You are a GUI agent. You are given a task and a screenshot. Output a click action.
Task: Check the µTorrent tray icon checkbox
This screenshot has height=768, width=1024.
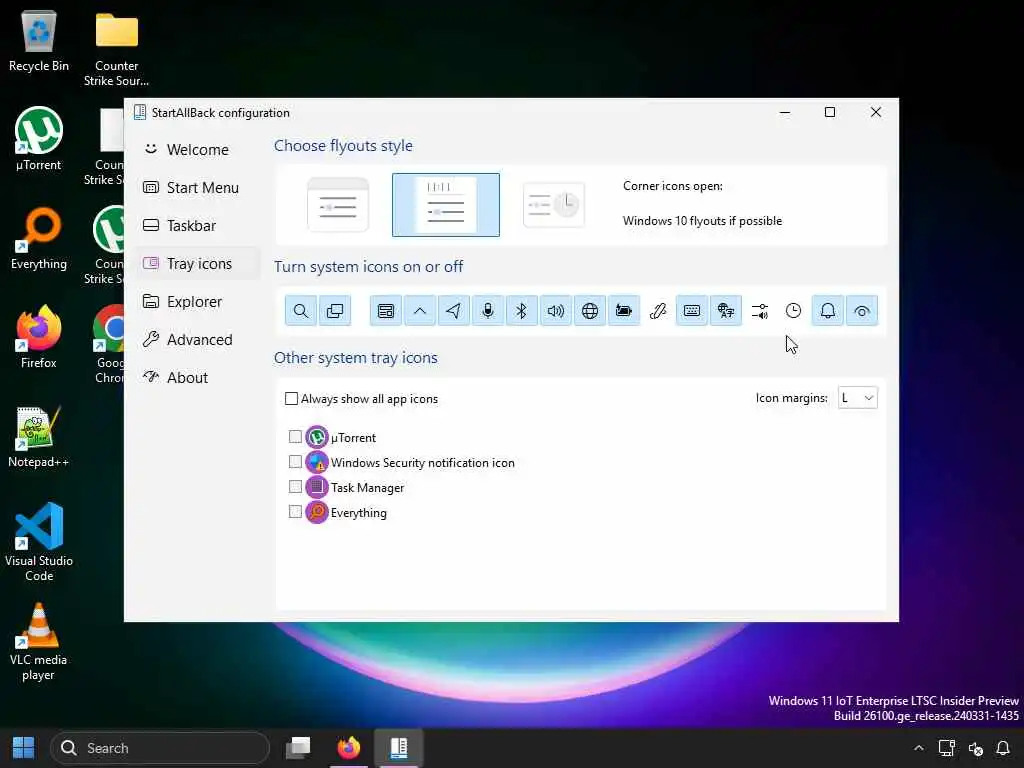(x=295, y=436)
